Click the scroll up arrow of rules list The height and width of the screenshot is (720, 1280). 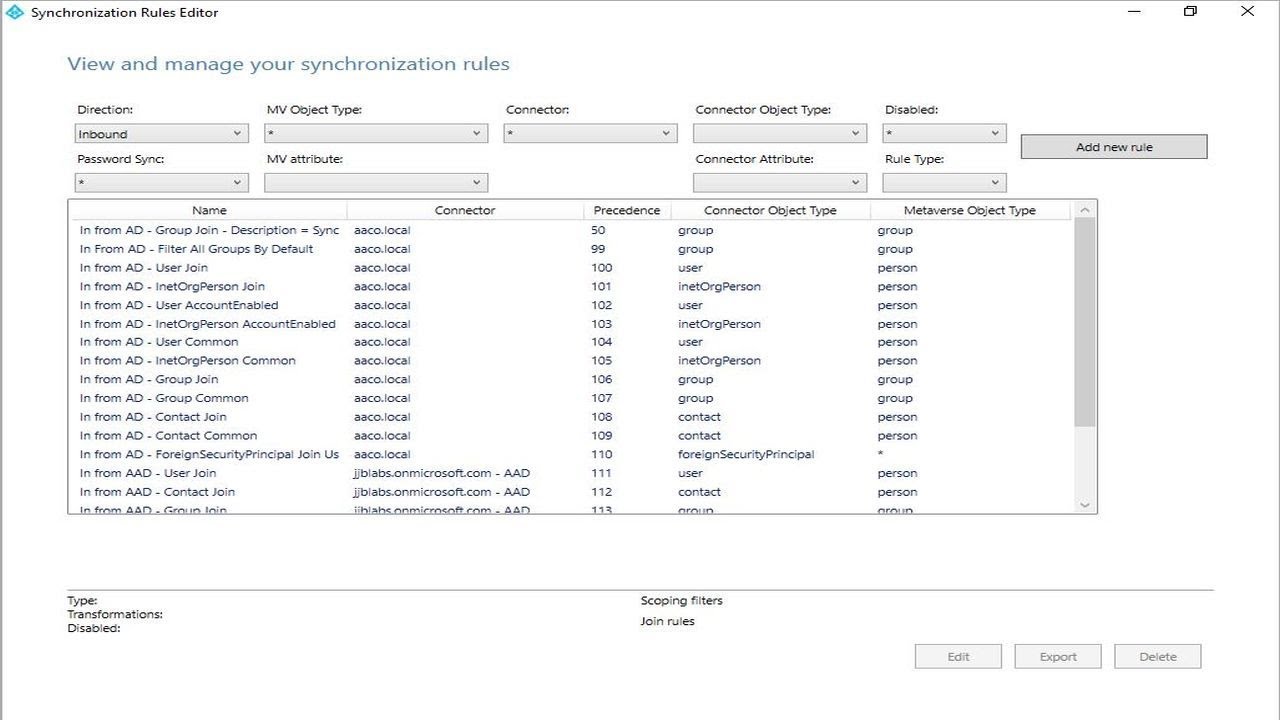point(1085,210)
